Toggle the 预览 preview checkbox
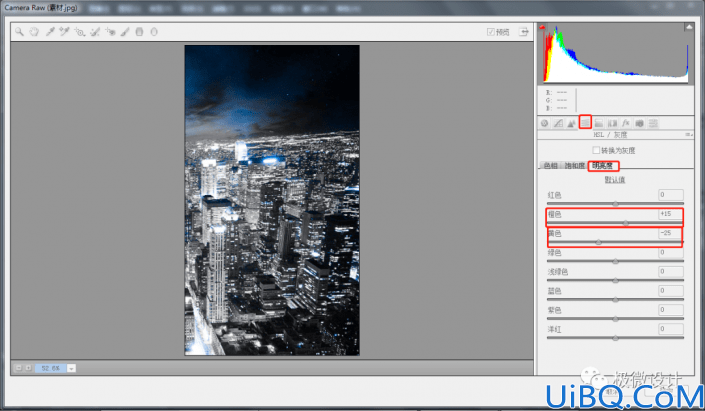 (491, 31)
